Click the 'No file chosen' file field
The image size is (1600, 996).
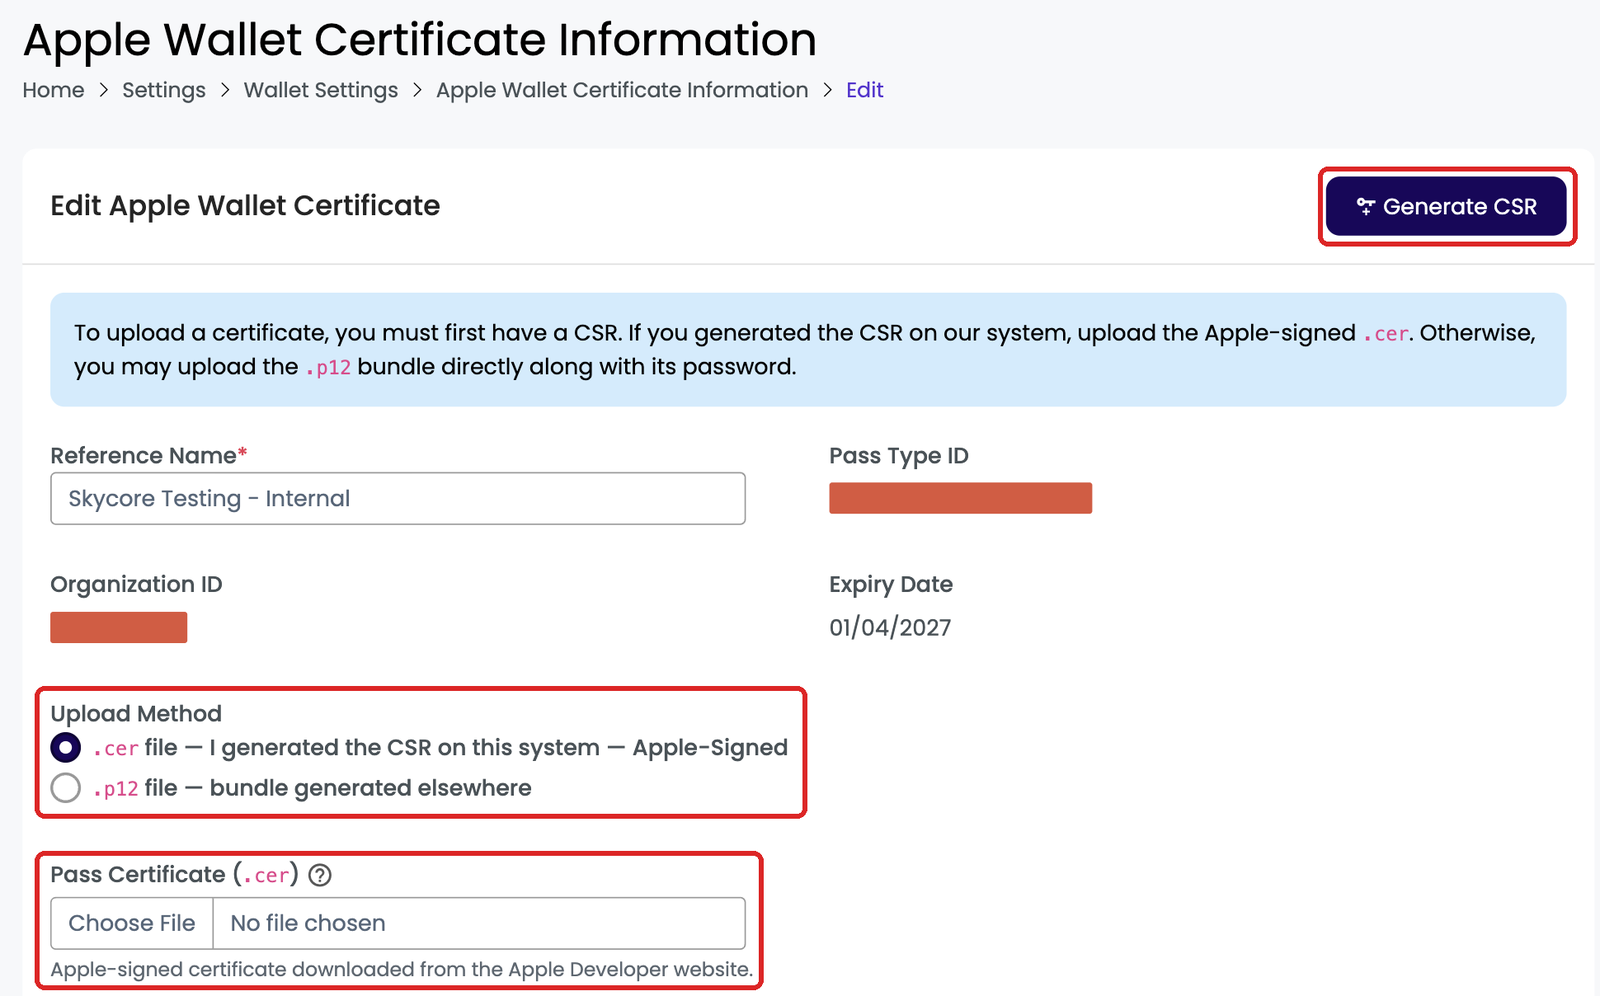coord(479,923)
